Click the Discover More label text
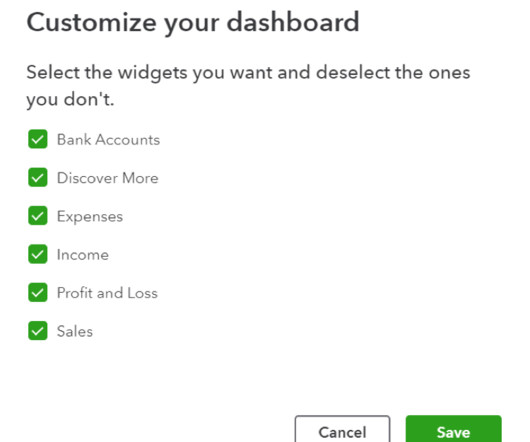Image resolution: width=530 pixels, height=442 pixels. [107, 178]
